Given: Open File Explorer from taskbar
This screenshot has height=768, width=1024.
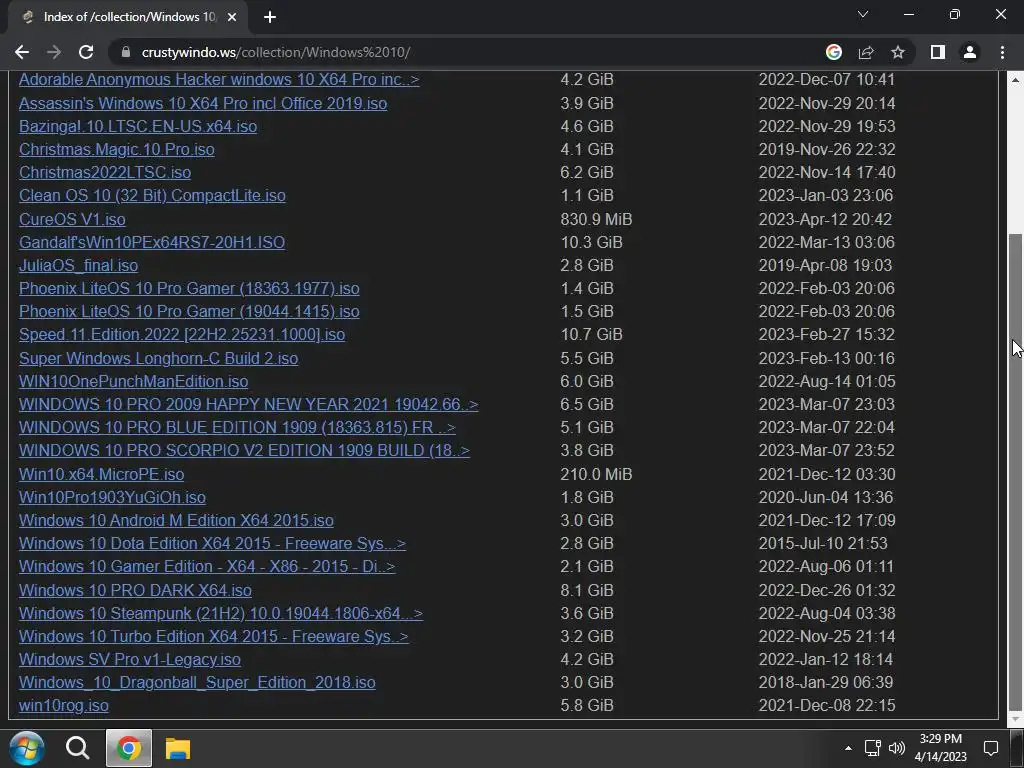Looking at the screenshot, I should 178,748.
